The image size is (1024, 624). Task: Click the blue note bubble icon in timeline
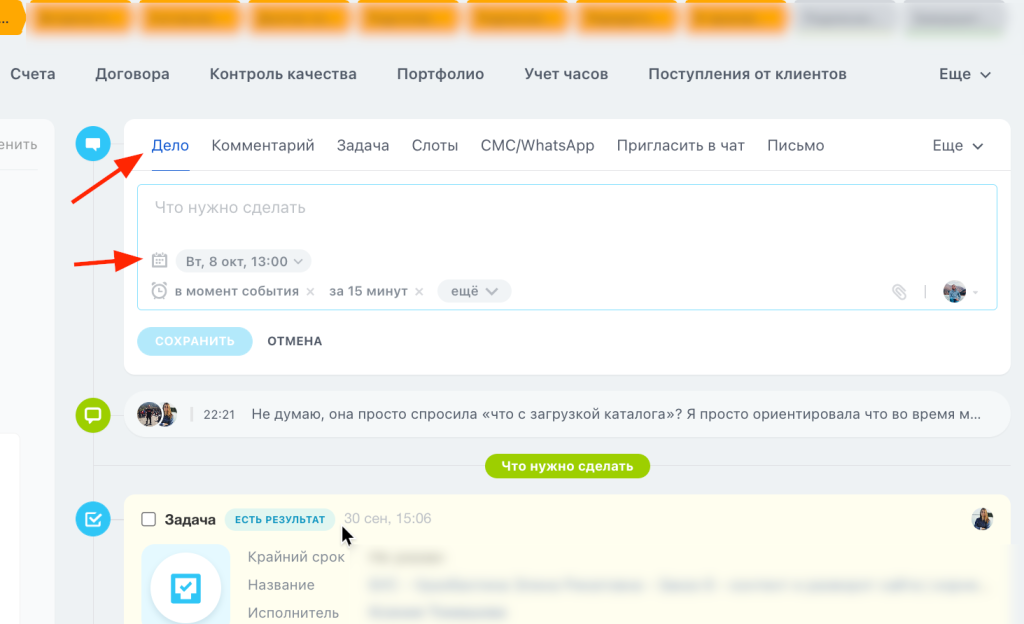pyautogui.click(x=93, y=144)
